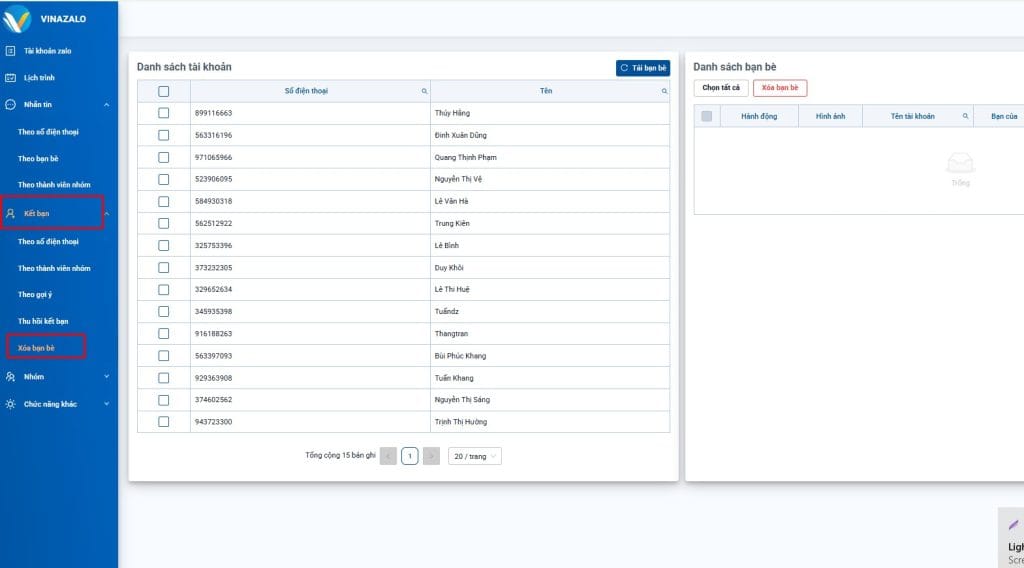Click the Lịch trình calendar icon
Image resolution: width=1024 pixels, height=568 pixels.
point(10,78)
